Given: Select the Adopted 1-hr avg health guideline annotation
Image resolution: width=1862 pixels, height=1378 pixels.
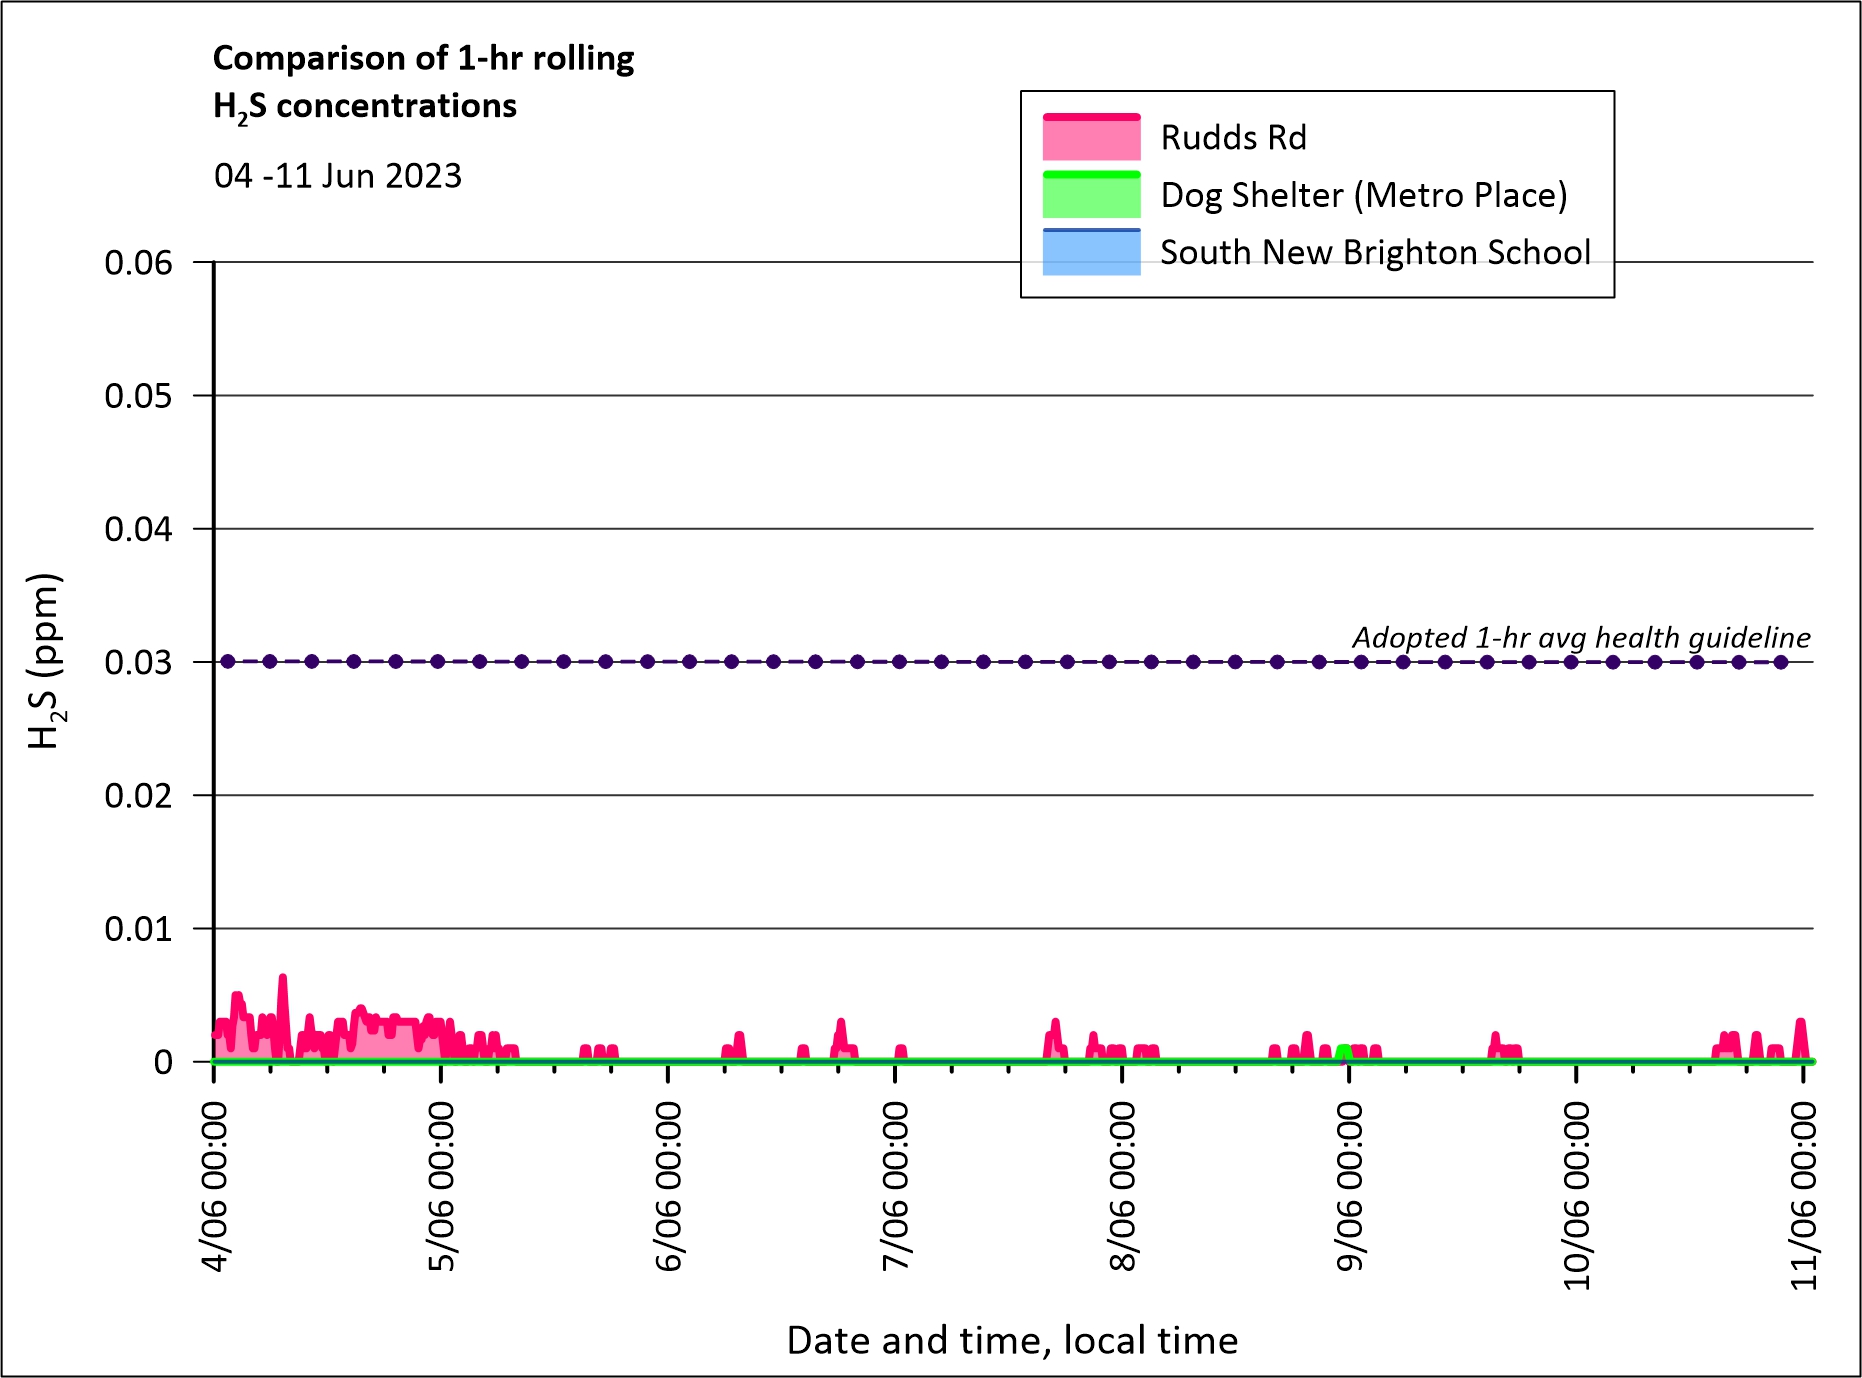Looking at the screenshot, I should coord(1580,637).
